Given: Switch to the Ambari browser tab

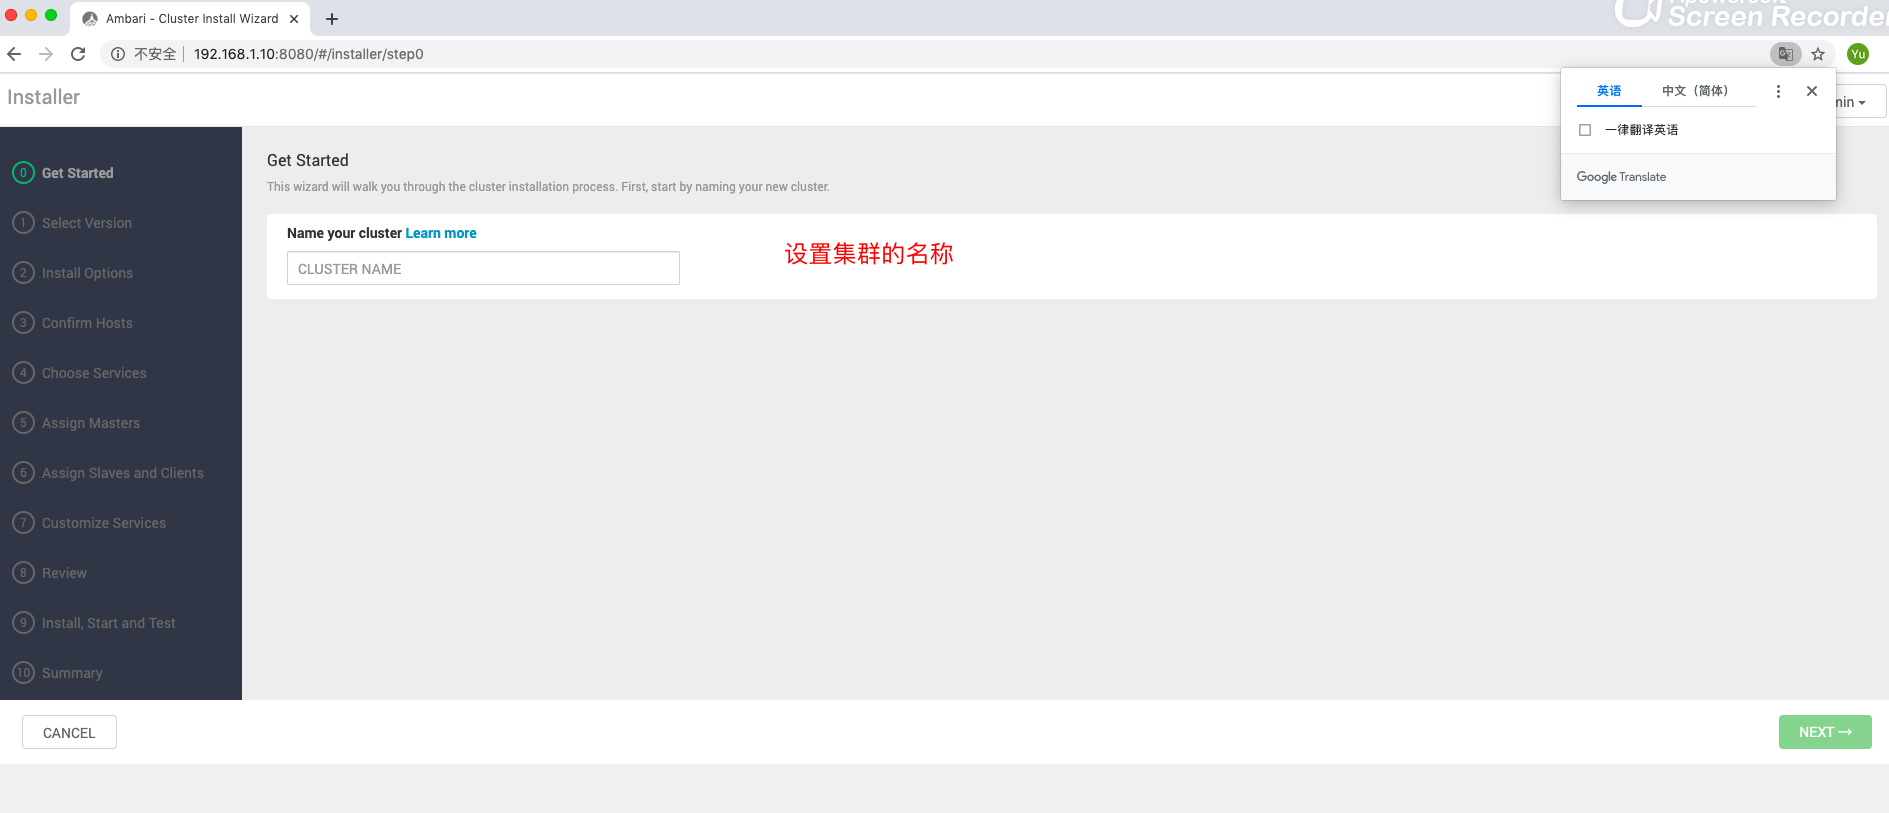Looking at the screenshot, I should coord(190,19).
